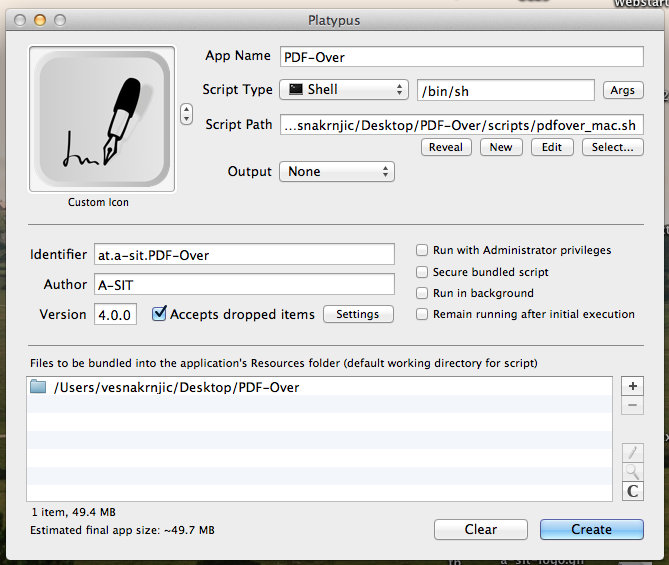Image resolution: width=669 pixels, height=565 pixels.
Task: Click the plus button to add bundled file
Action: (632, 386)
